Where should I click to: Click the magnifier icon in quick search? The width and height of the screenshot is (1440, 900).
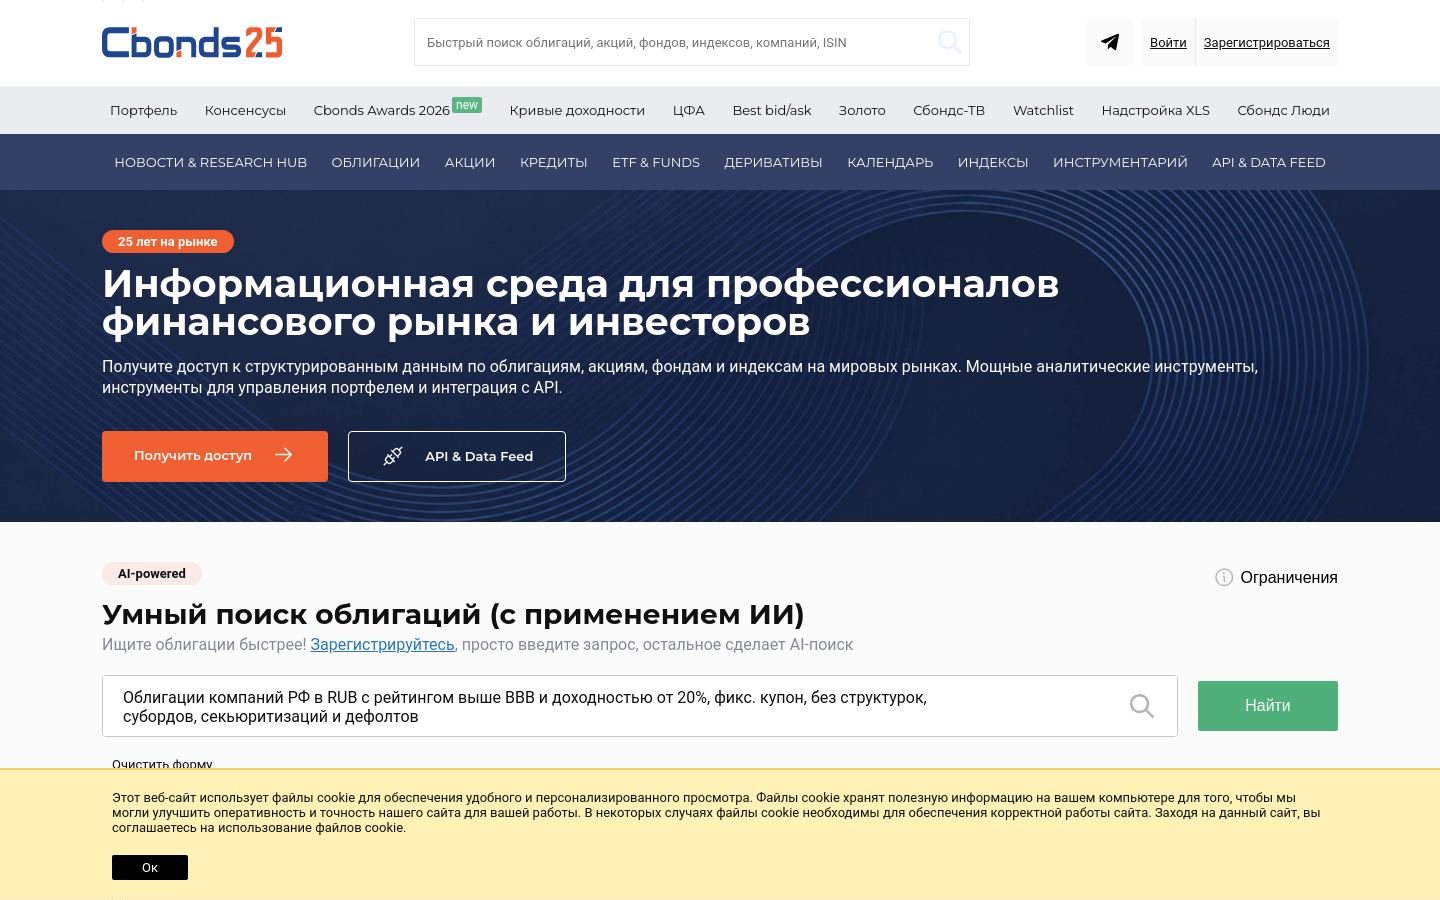point(949,42)
